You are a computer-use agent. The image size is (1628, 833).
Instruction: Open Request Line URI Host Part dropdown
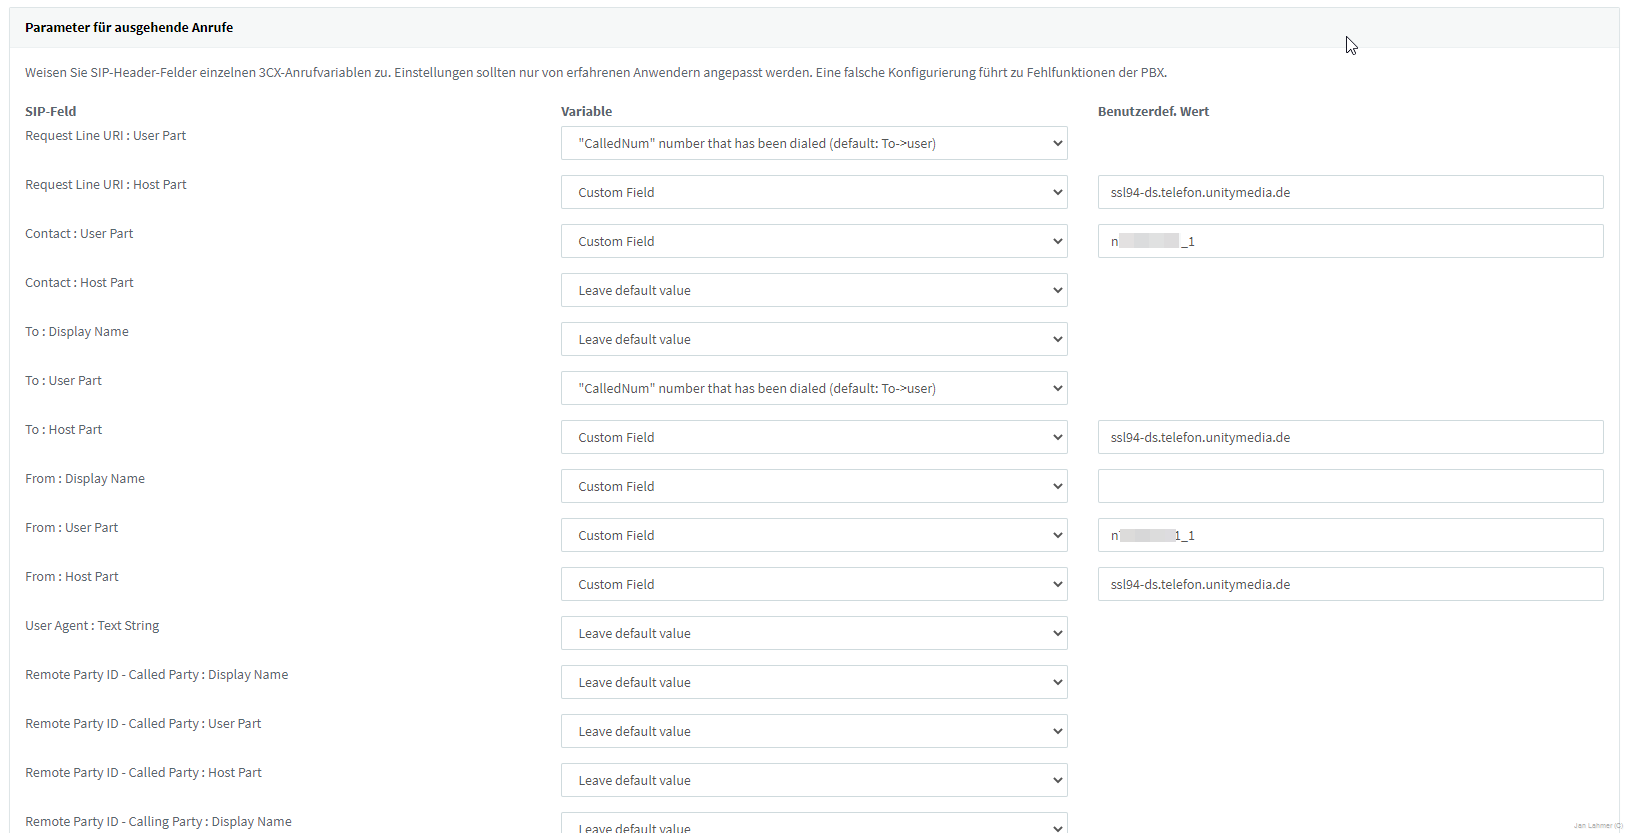coord(813,192)
